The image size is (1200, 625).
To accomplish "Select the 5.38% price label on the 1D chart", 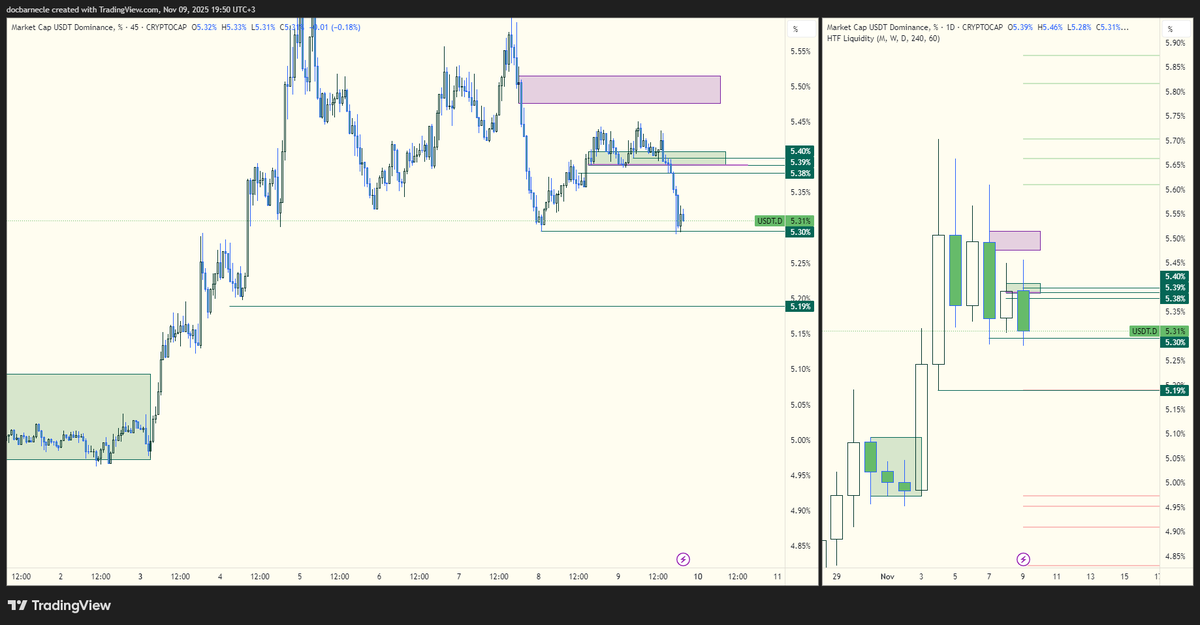I will coord(1173,298).
